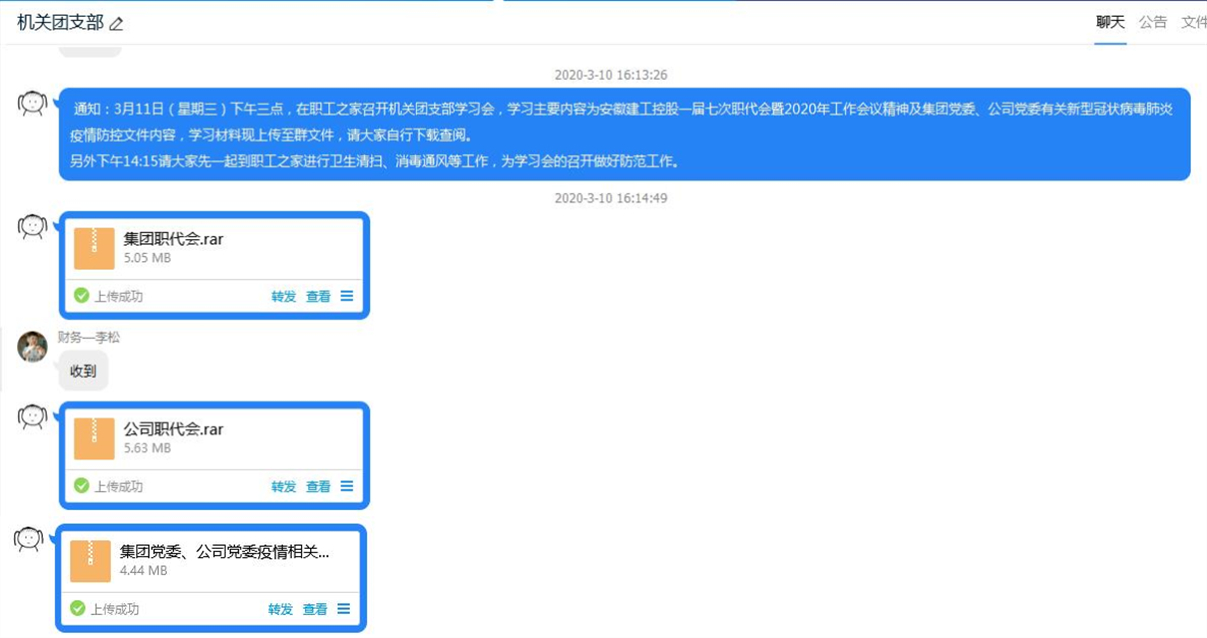The image size is (1207, 638).
Task: Forward 公司职代会.rar using 转发
Action: (284, 486)
